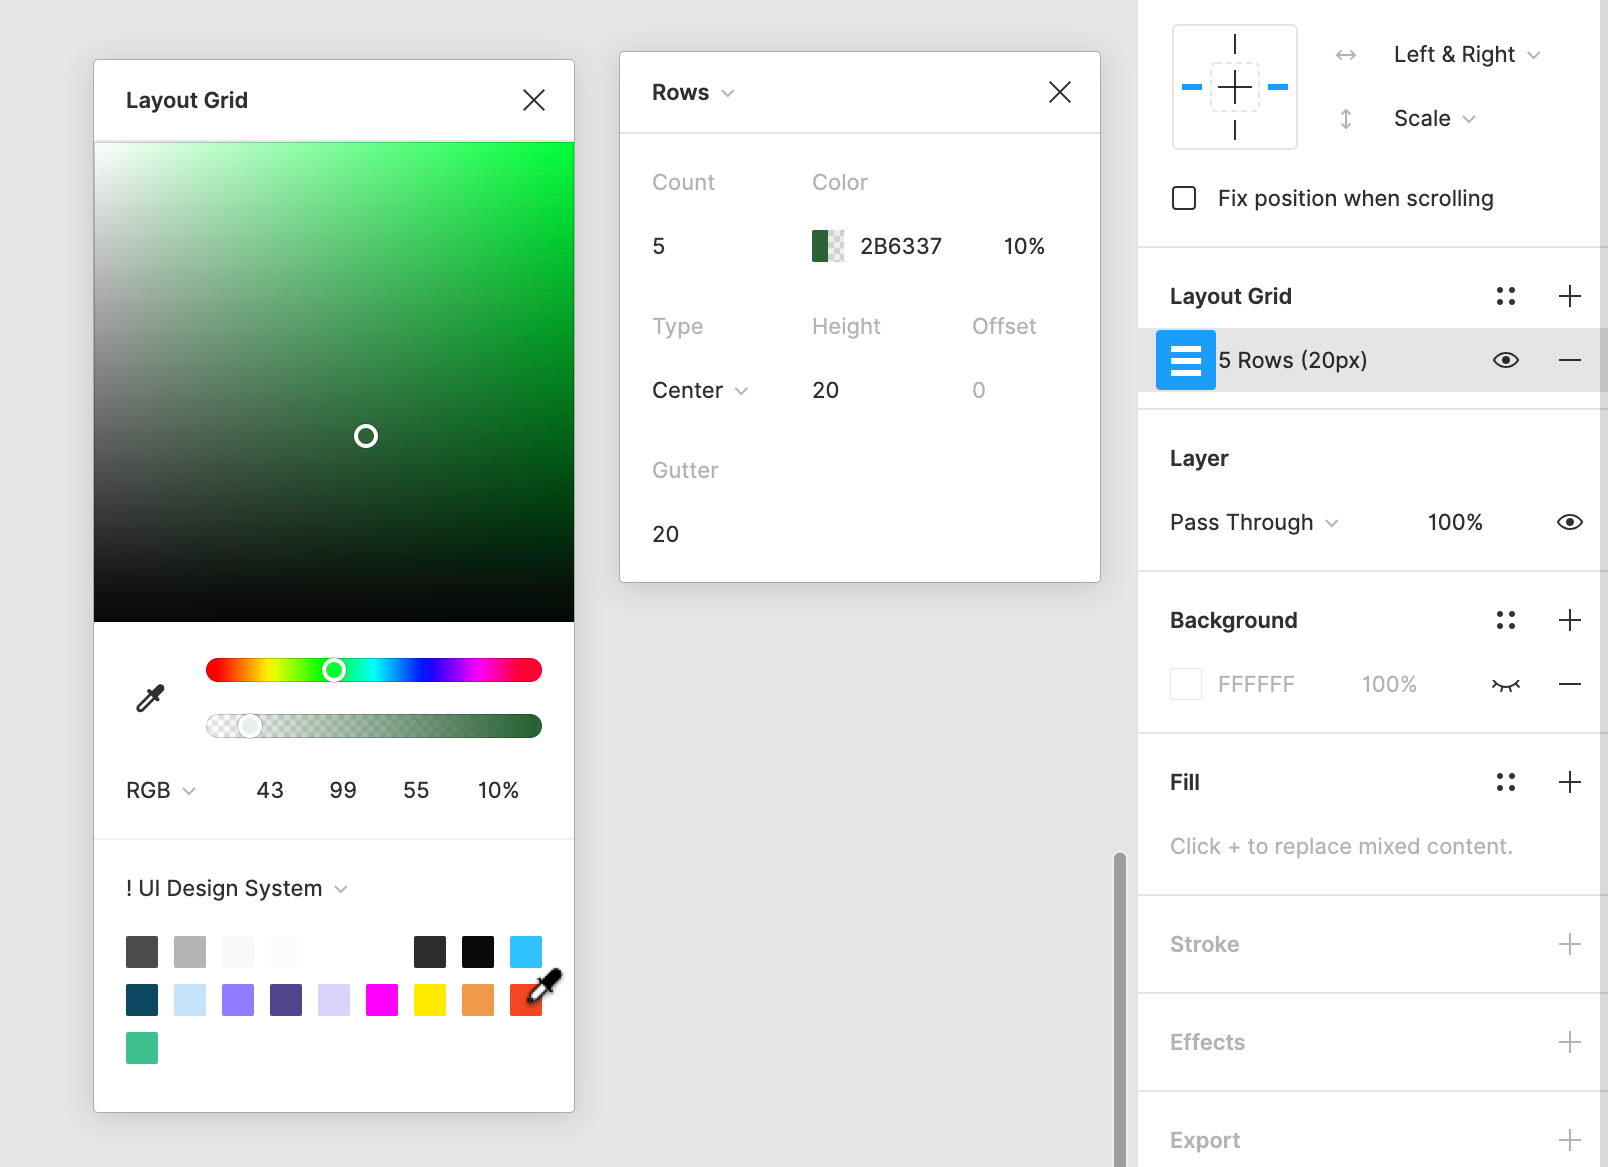Click the Effects section header
Viewport: 1608px width, 1167px height.
(x=1208, y=1042)
